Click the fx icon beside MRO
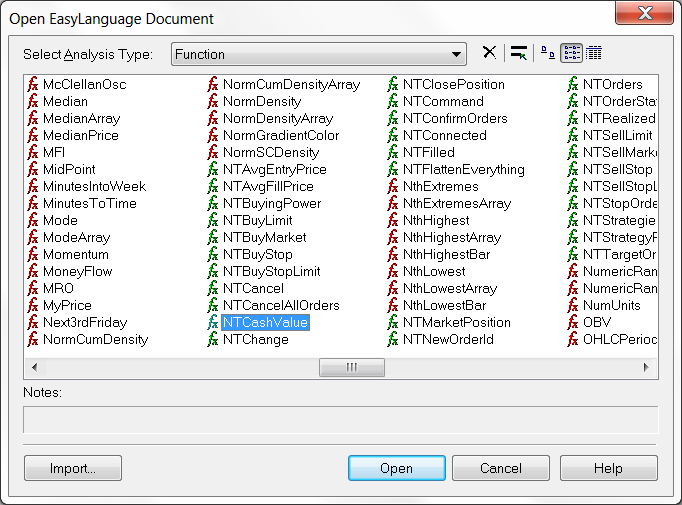Viewport: 682px width, 505px height. pyautogui.click(x=33, y=288)
